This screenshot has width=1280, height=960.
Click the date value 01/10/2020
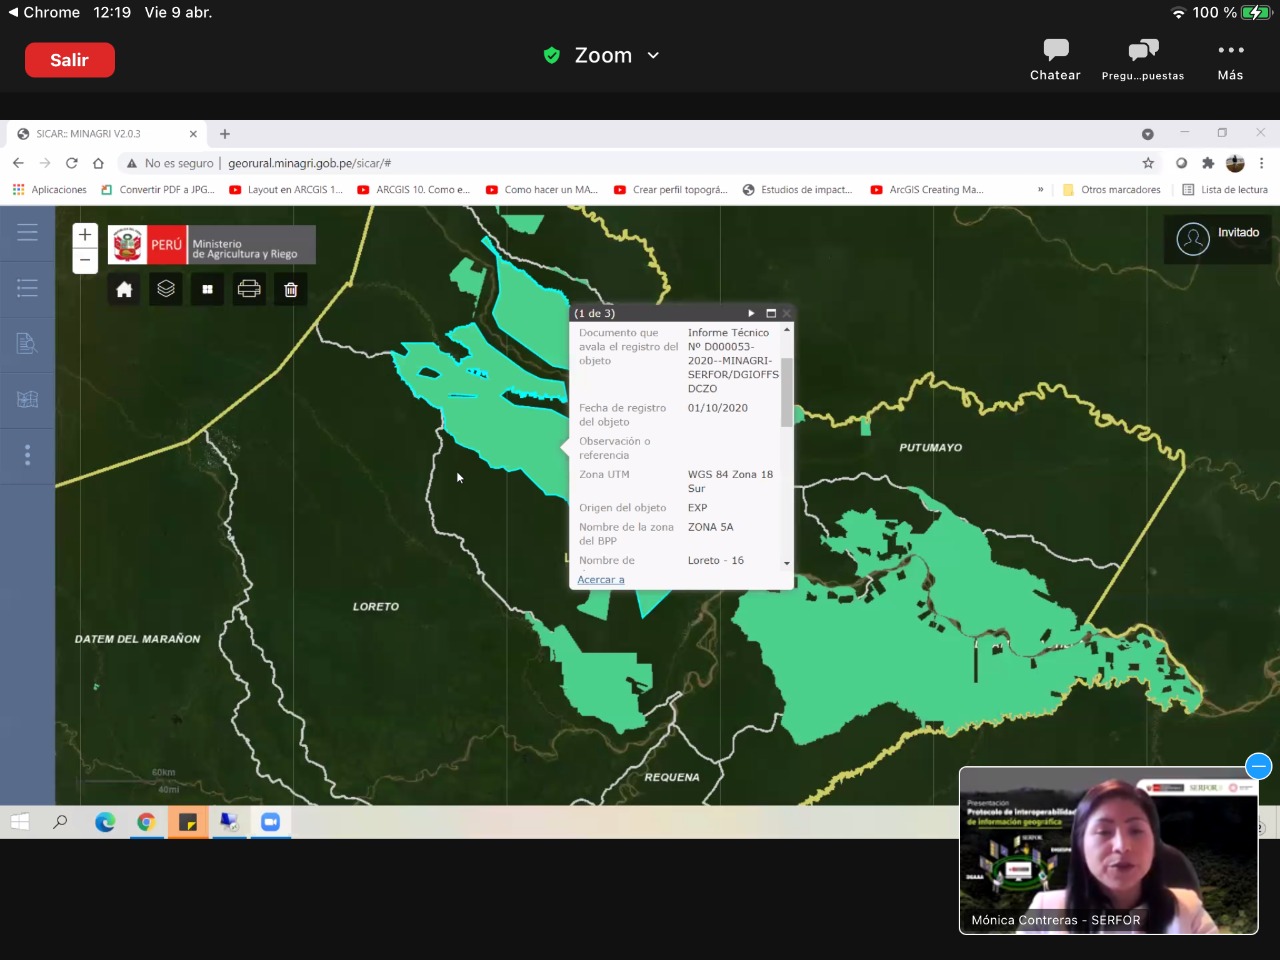click(718, 408)
